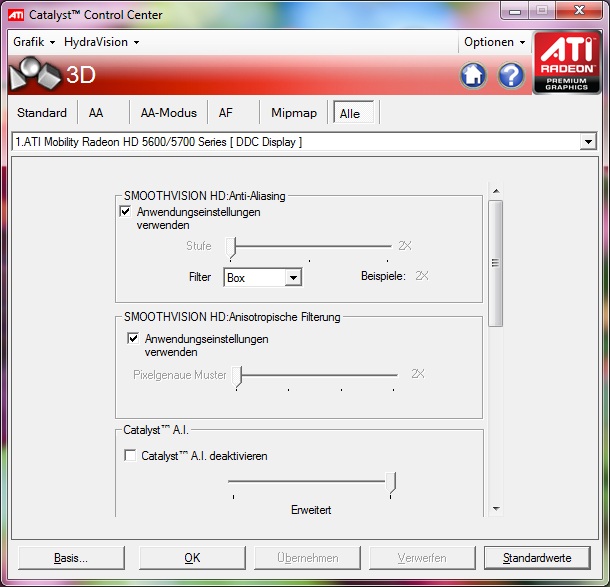Toggle Anisotropische Filterung Anwendungseinstellungen verwenden checkbox

pyautogui.click(x=133, y=338)
